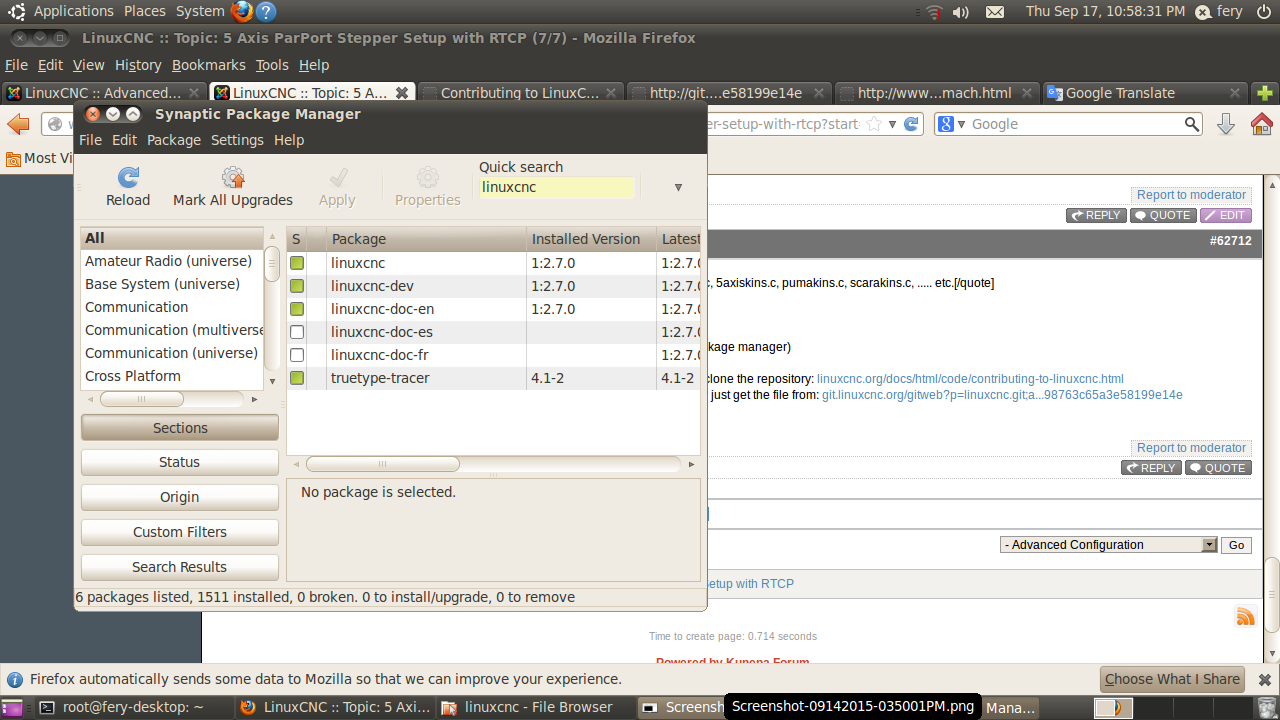This screenshot has width=1280, height=720.
Task: Click the Quick search input field
Action: click(x=556, y=187)
